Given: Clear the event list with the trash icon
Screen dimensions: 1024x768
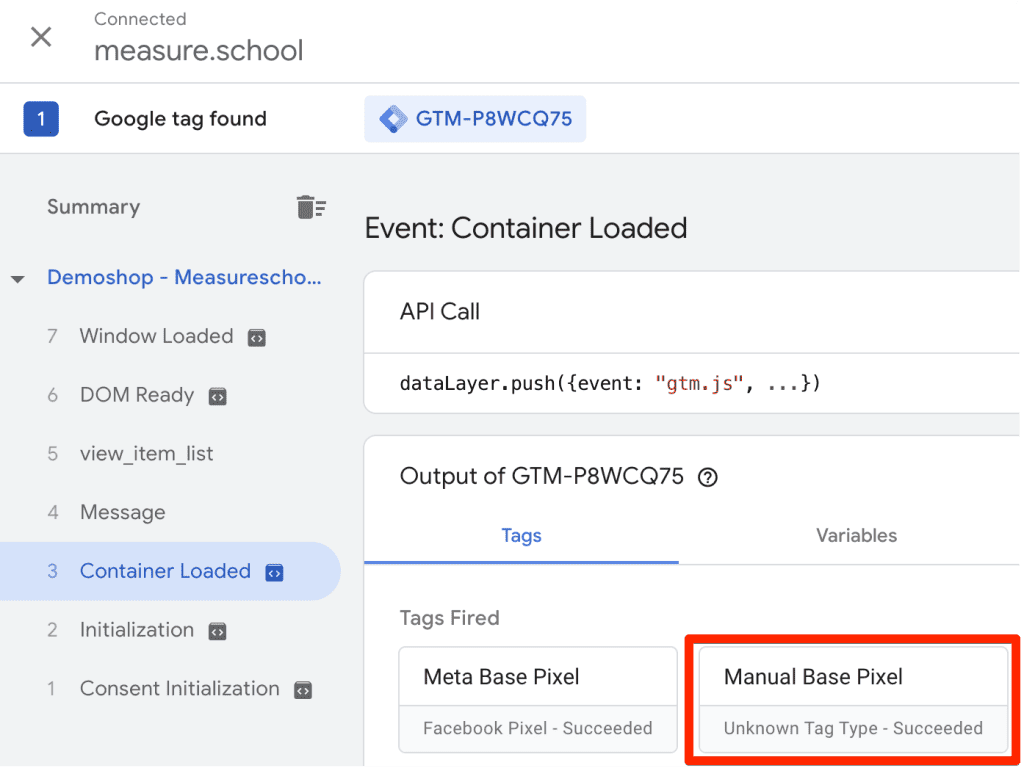Looking at the screenshot, I should click(x=311, y=207).
